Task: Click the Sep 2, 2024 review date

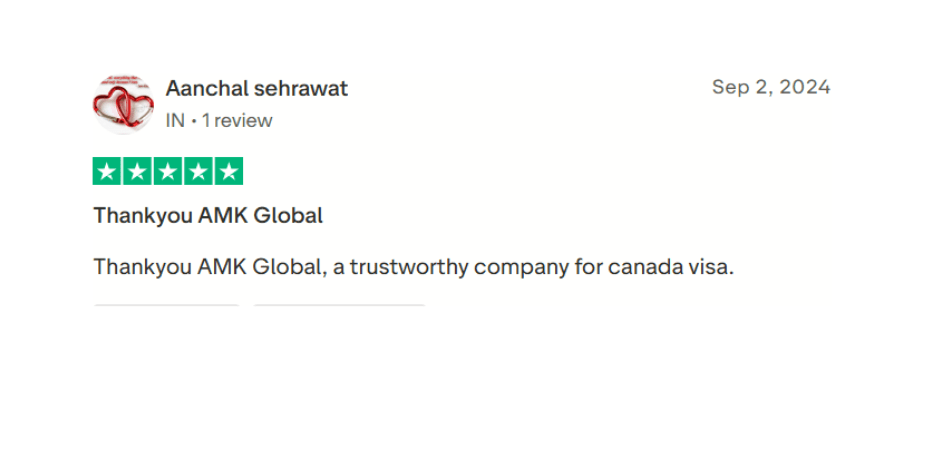Action: (770, 87)
